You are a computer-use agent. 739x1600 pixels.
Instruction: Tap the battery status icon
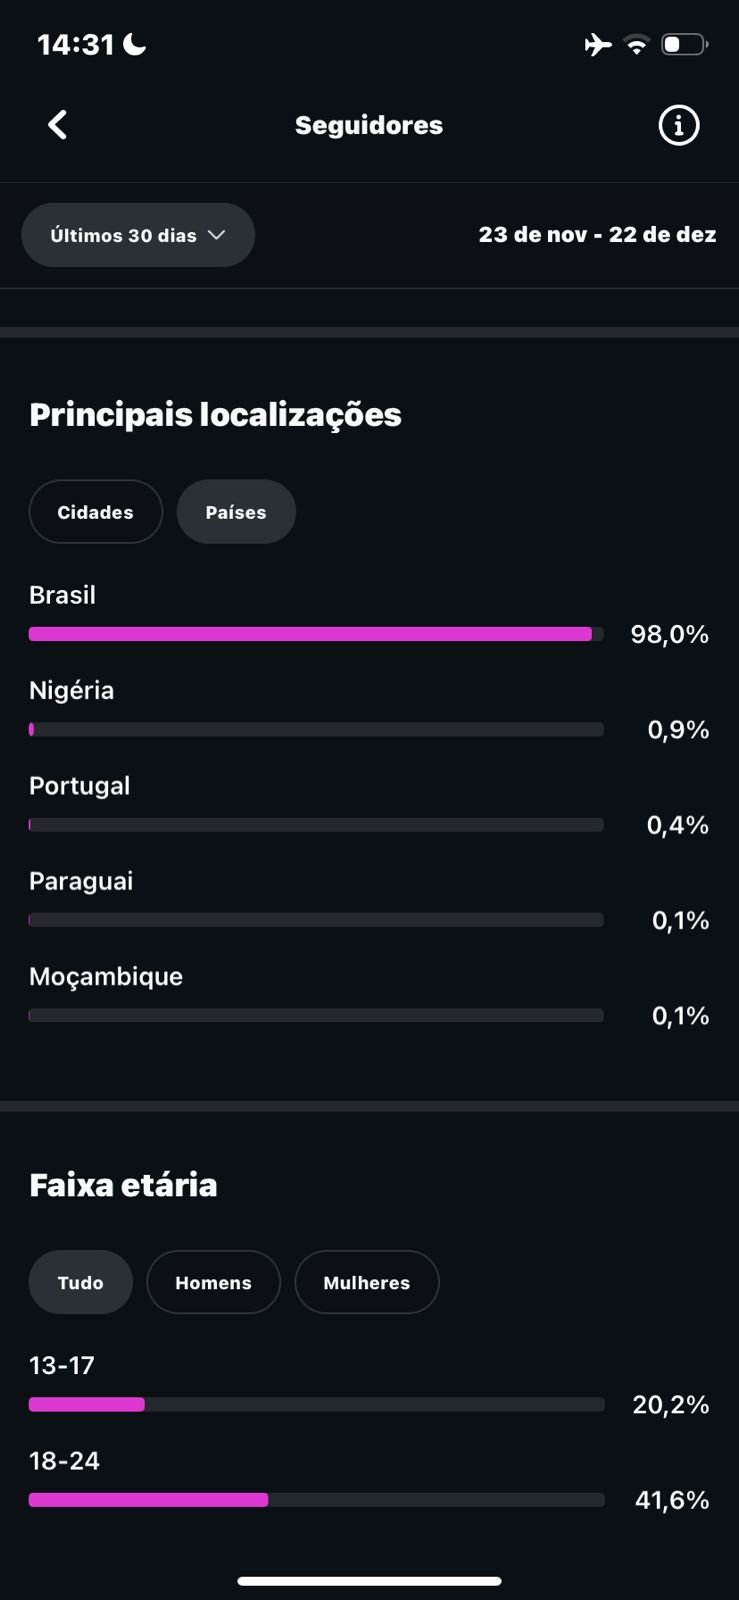(684, 45)
